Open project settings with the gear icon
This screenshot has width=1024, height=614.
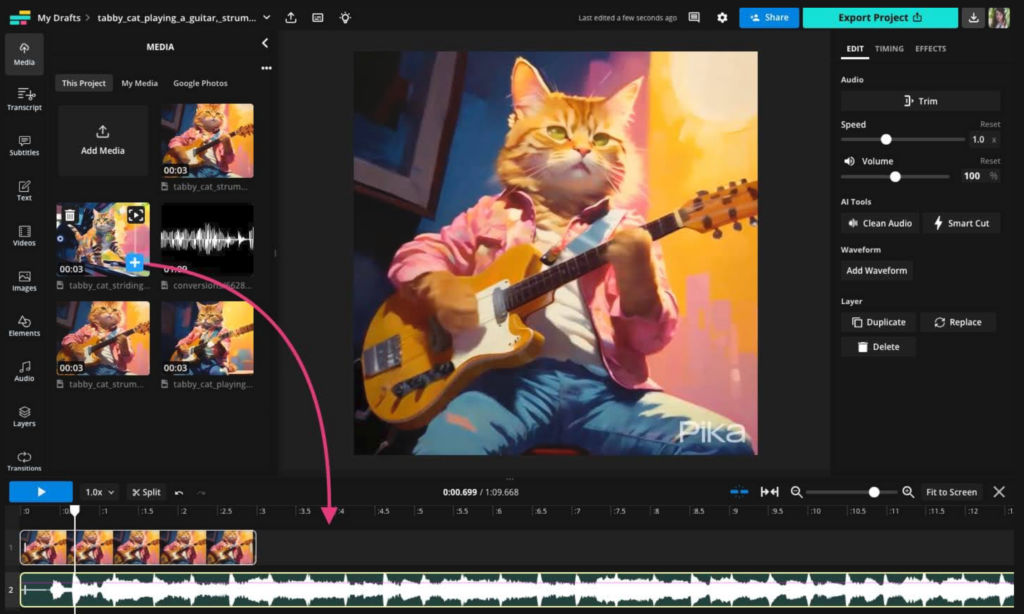pyautogui.click(x=722, y=17)
